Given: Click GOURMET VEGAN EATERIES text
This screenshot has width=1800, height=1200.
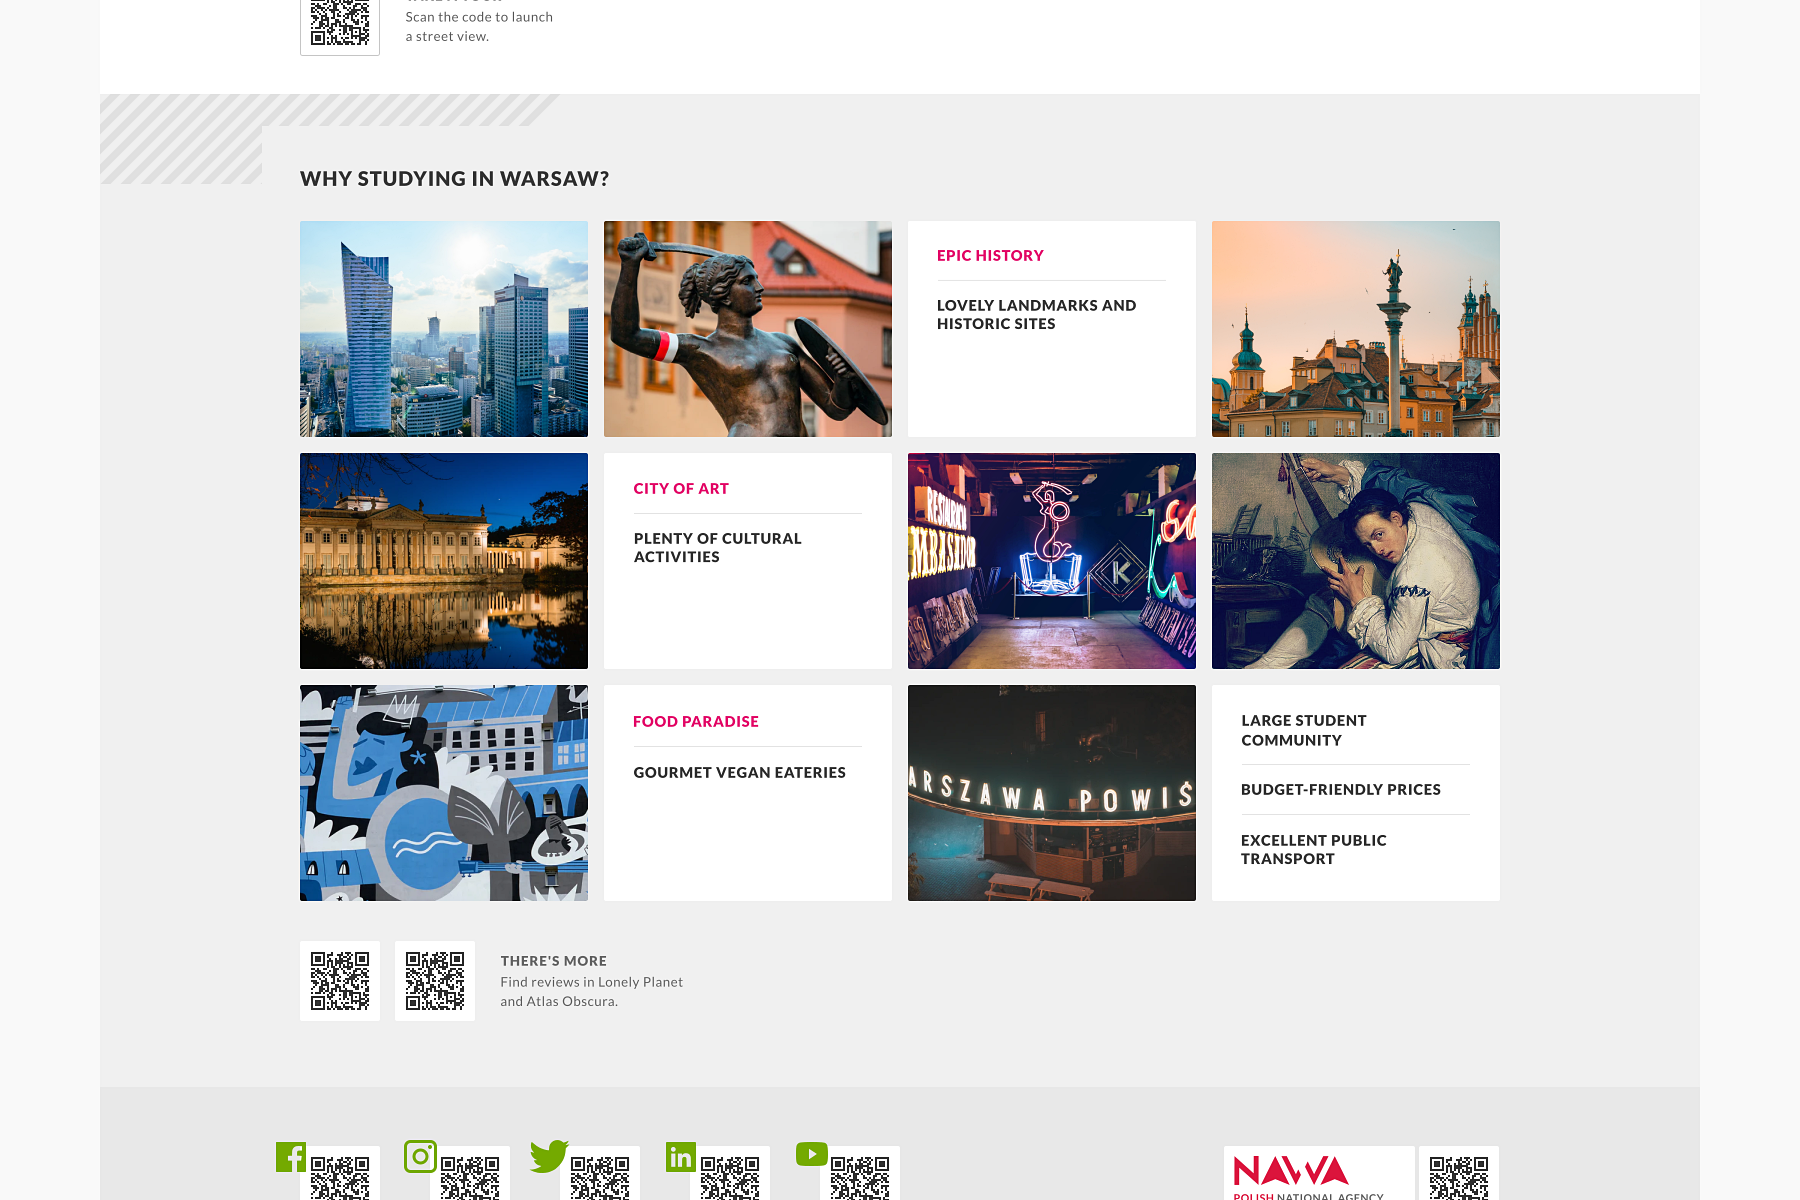Looking at the screenshot, I should click(740, 773).
